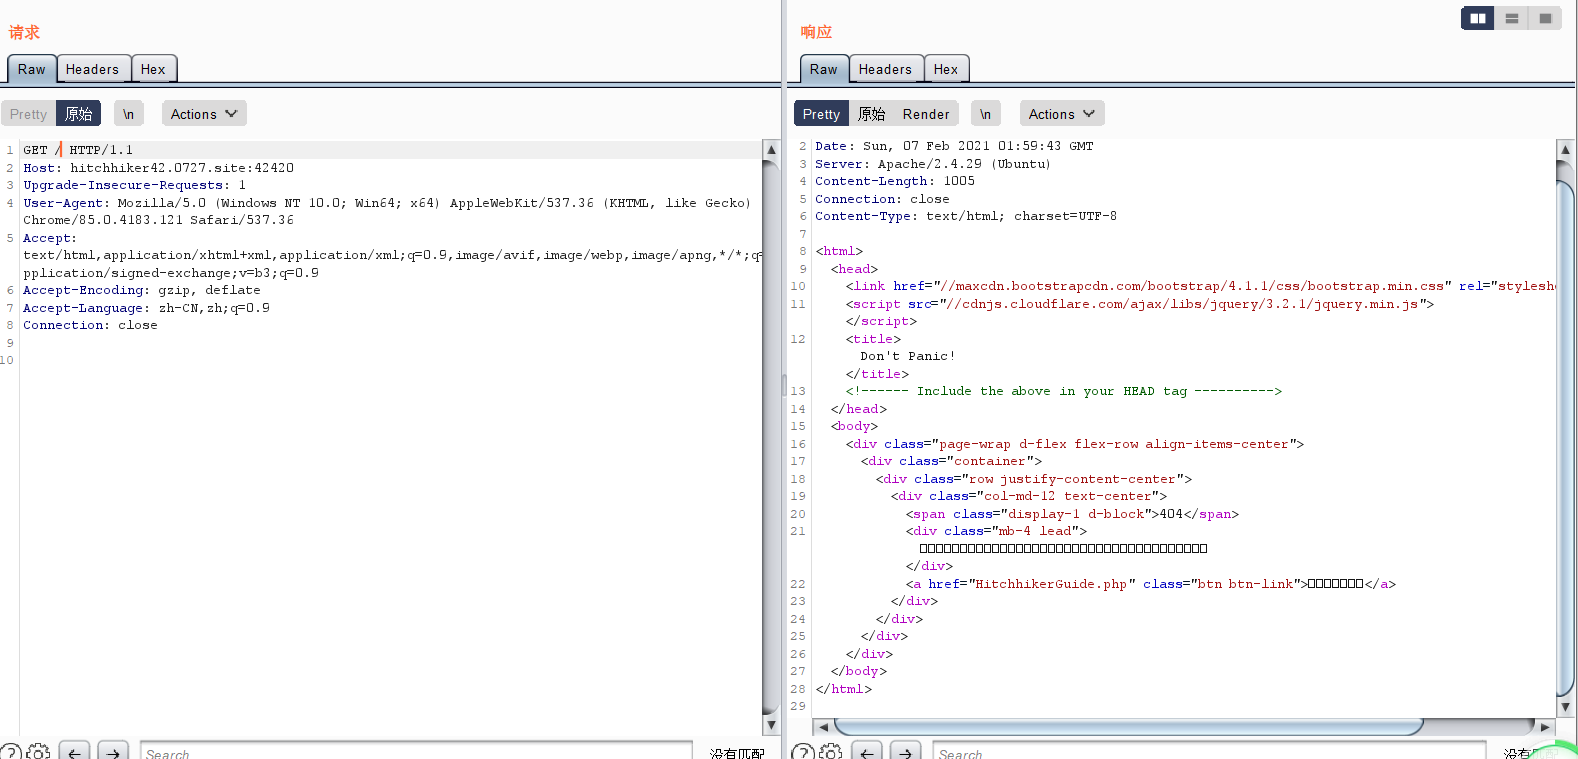Click request scrollbar down arrow
Viewport: 1578px width, 759px height.
(771, 725)
